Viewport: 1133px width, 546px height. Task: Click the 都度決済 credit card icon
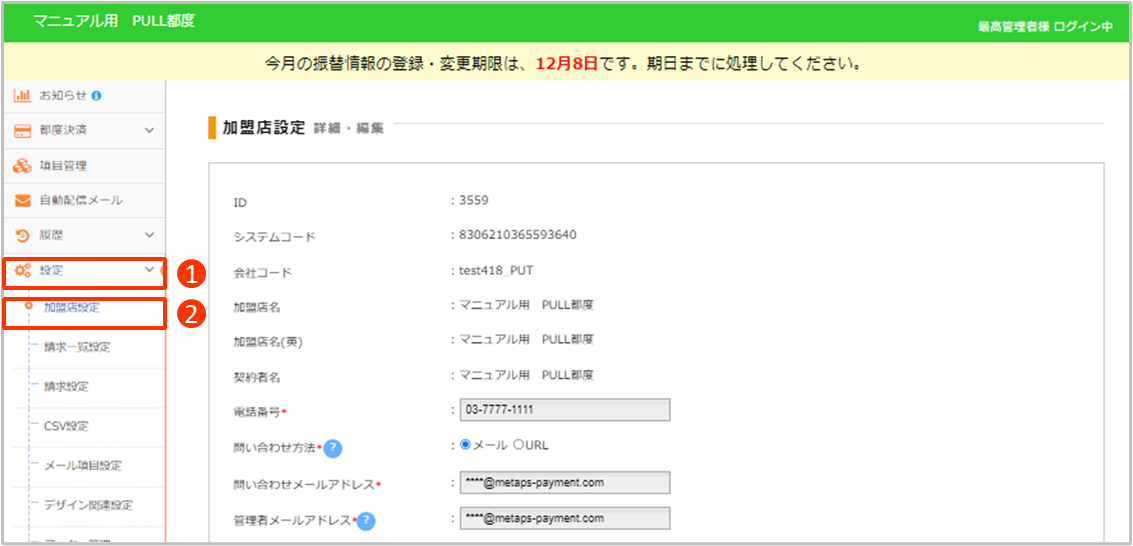[x=22, y=131]
